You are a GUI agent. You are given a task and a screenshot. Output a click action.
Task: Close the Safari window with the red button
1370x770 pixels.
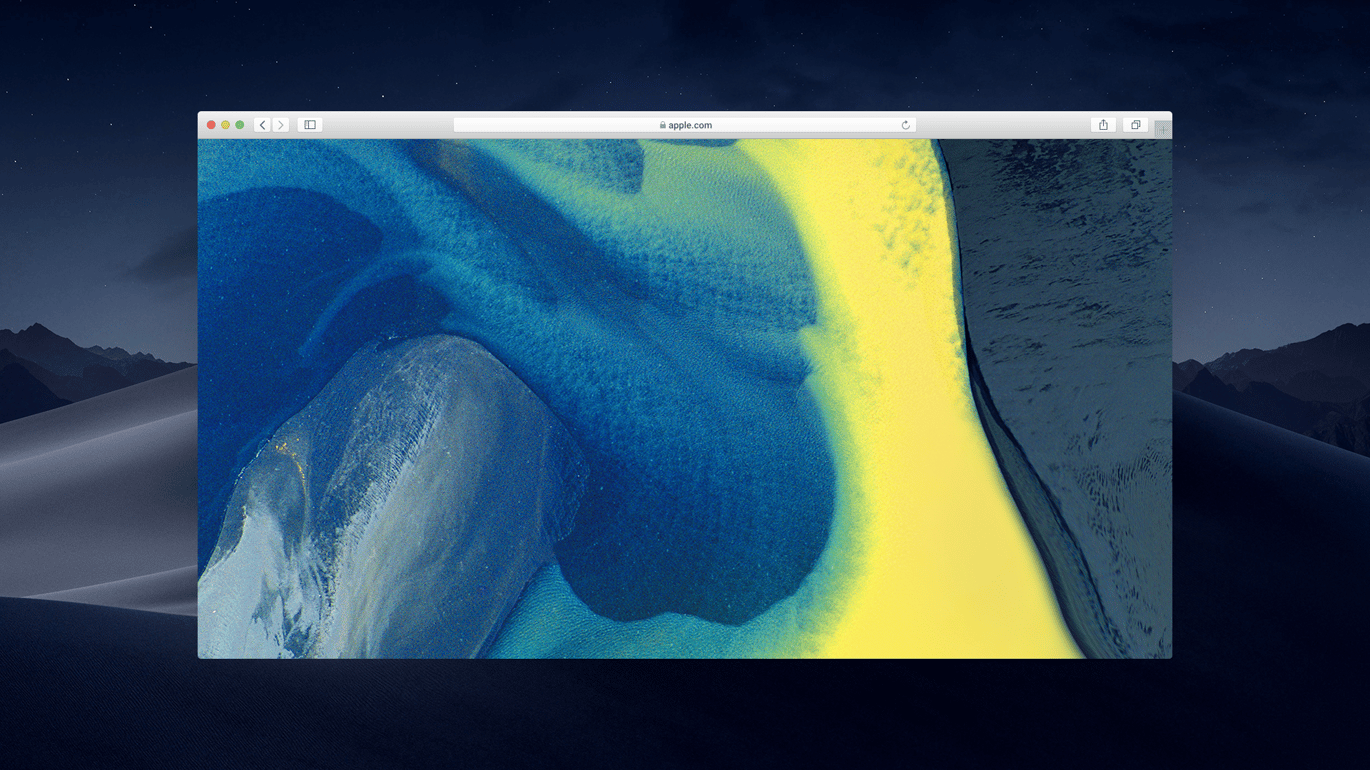pyautogui.click(x=211, y=125)
